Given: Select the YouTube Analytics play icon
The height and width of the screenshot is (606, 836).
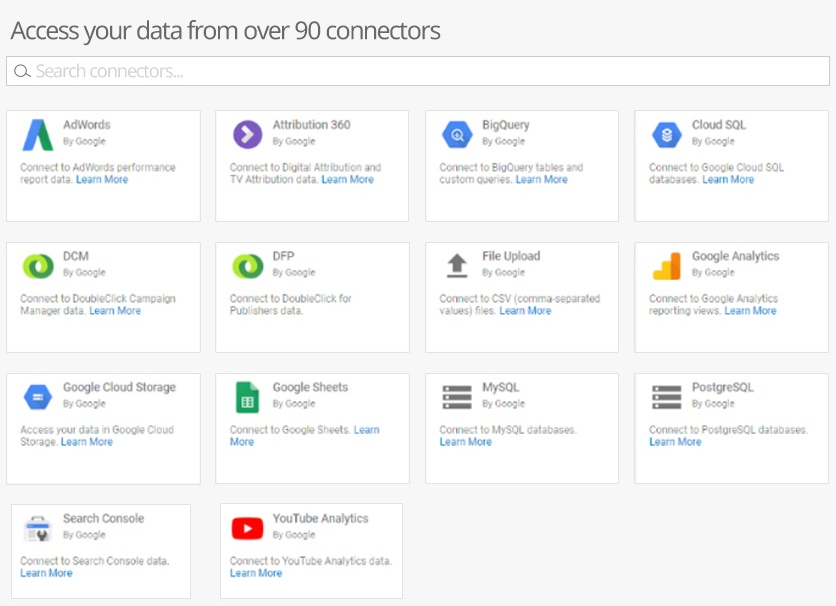Looking at the screenshot, I should (247, 529).
